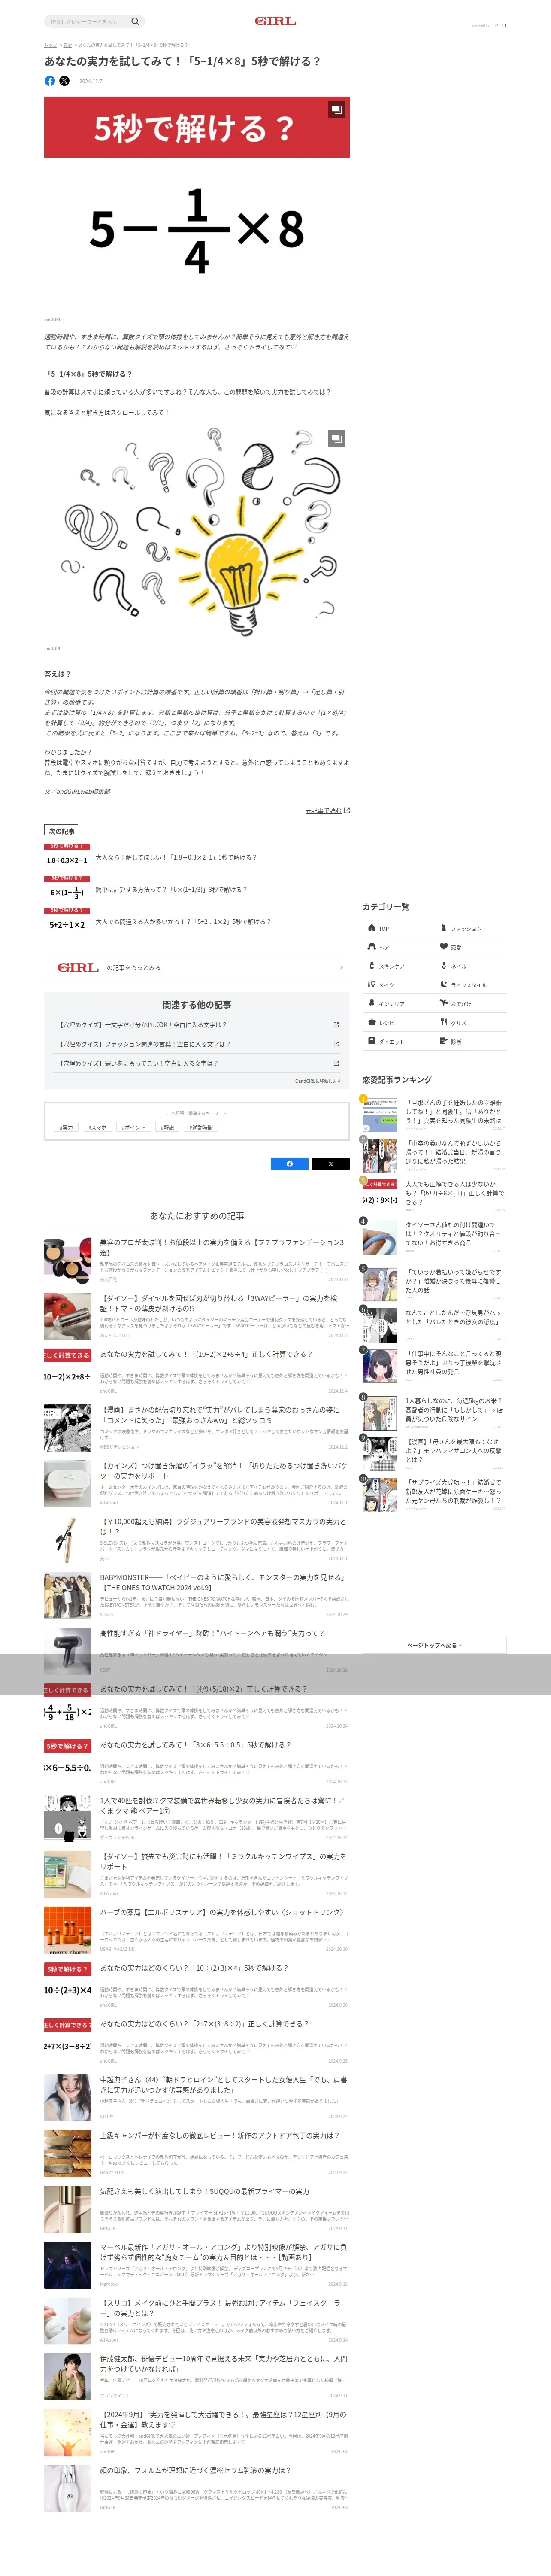Open gallery icon on the lightbulb illustration

point(337,438)
